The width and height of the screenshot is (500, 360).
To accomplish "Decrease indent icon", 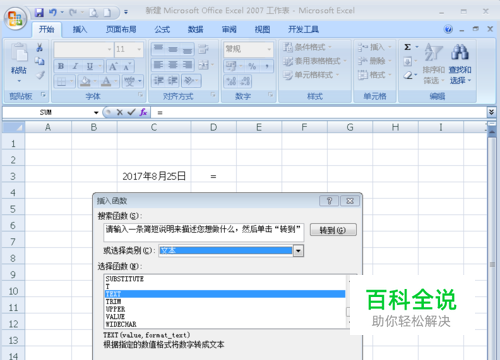I will coord(158,80).
